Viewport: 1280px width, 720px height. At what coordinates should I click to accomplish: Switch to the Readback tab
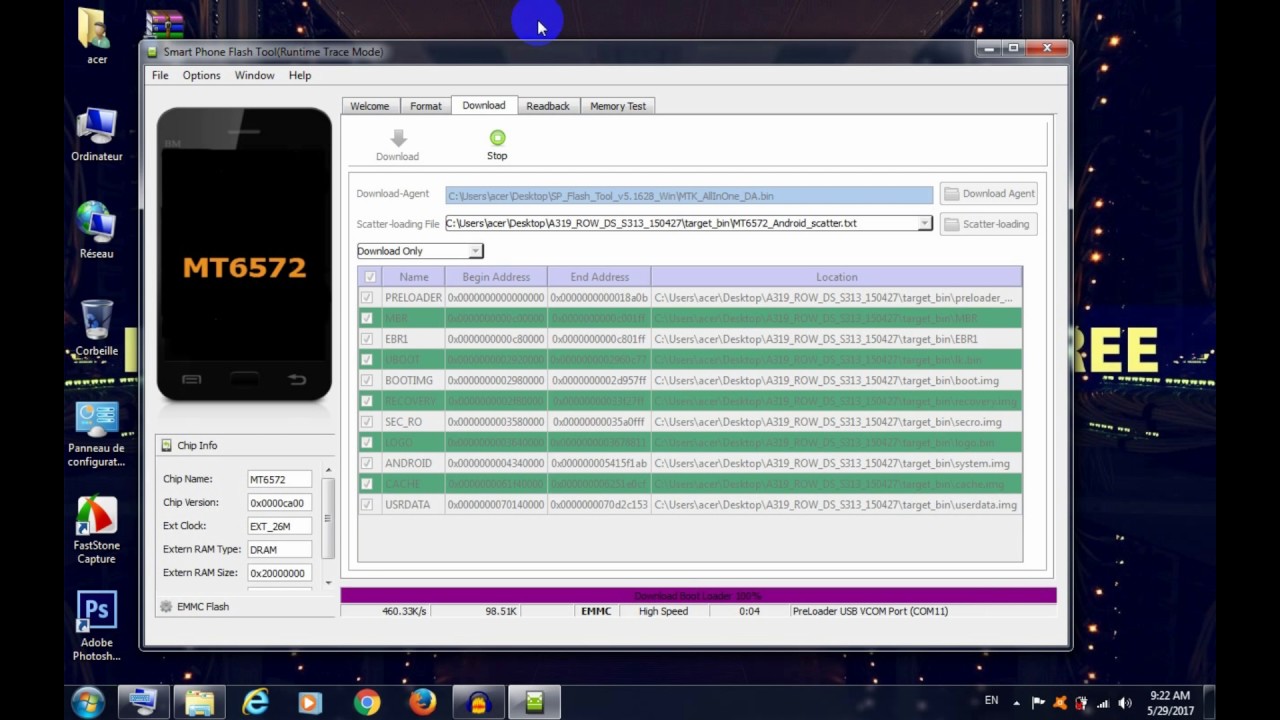[x=548, y=106]
